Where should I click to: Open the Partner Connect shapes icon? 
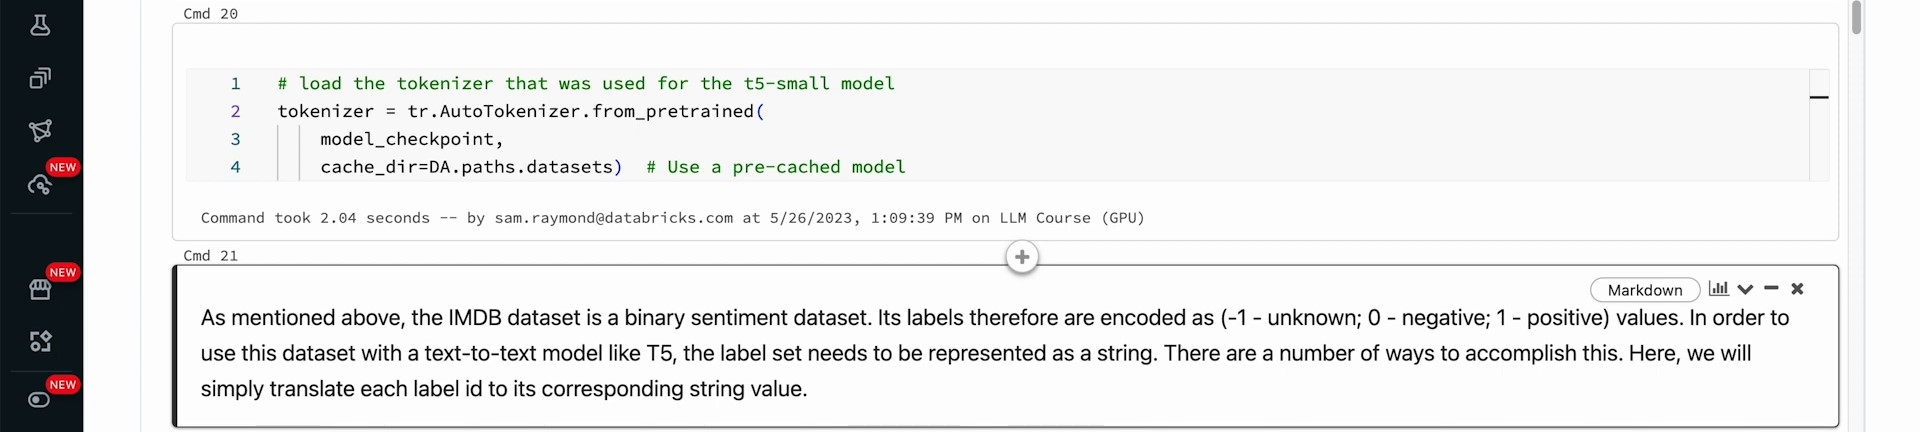pos(40,342)
